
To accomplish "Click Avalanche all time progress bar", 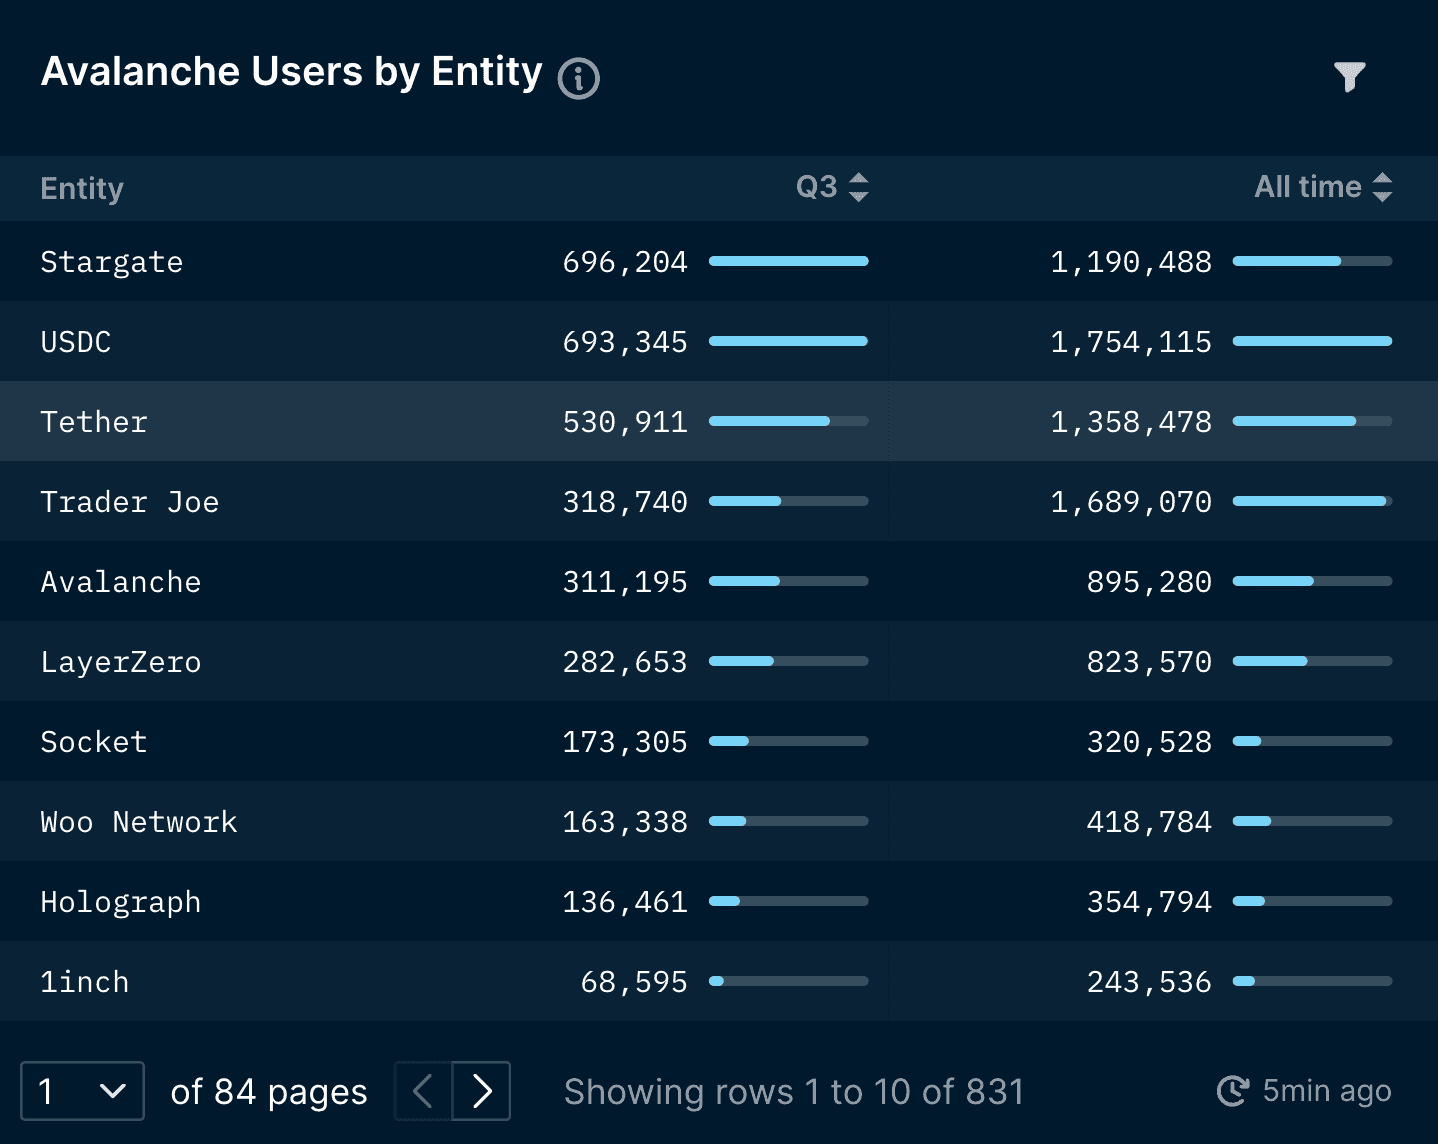I will [1312, 581].
